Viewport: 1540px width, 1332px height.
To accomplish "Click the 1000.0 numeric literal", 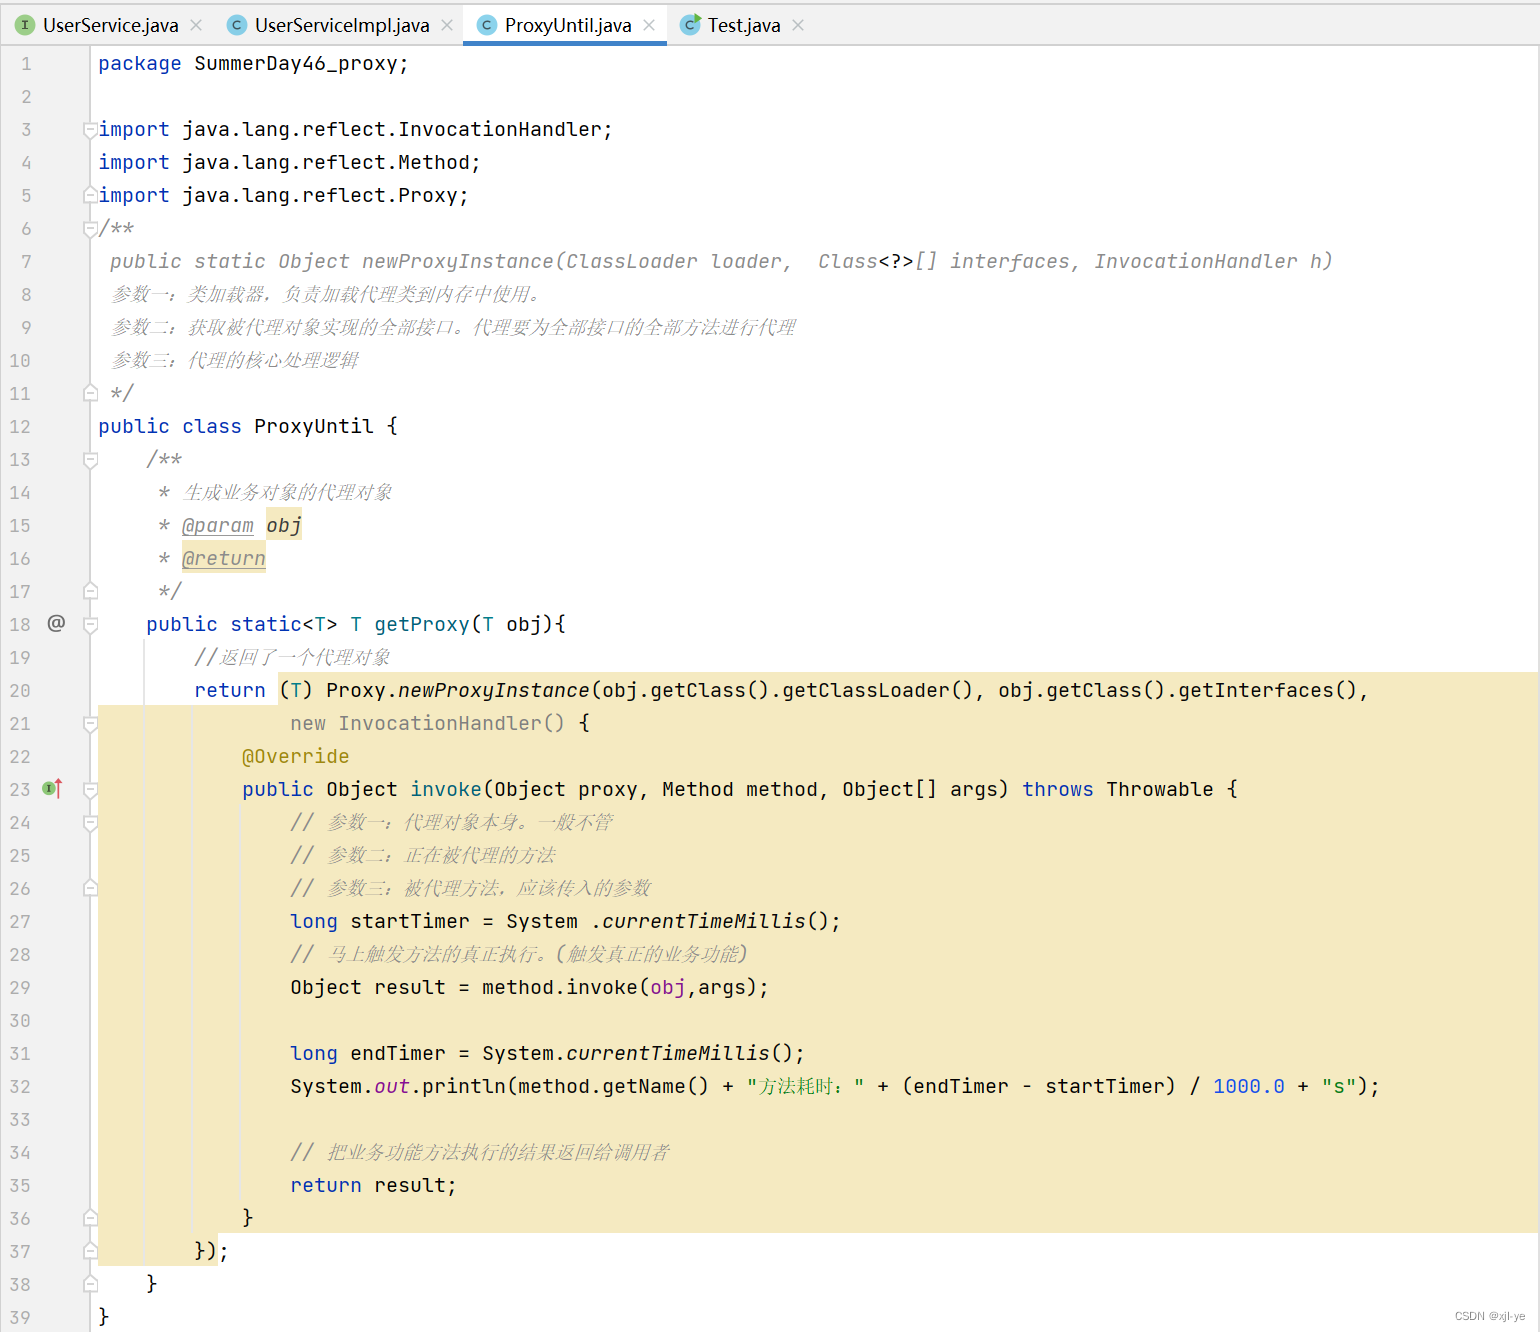I will pos(1249,1086).
